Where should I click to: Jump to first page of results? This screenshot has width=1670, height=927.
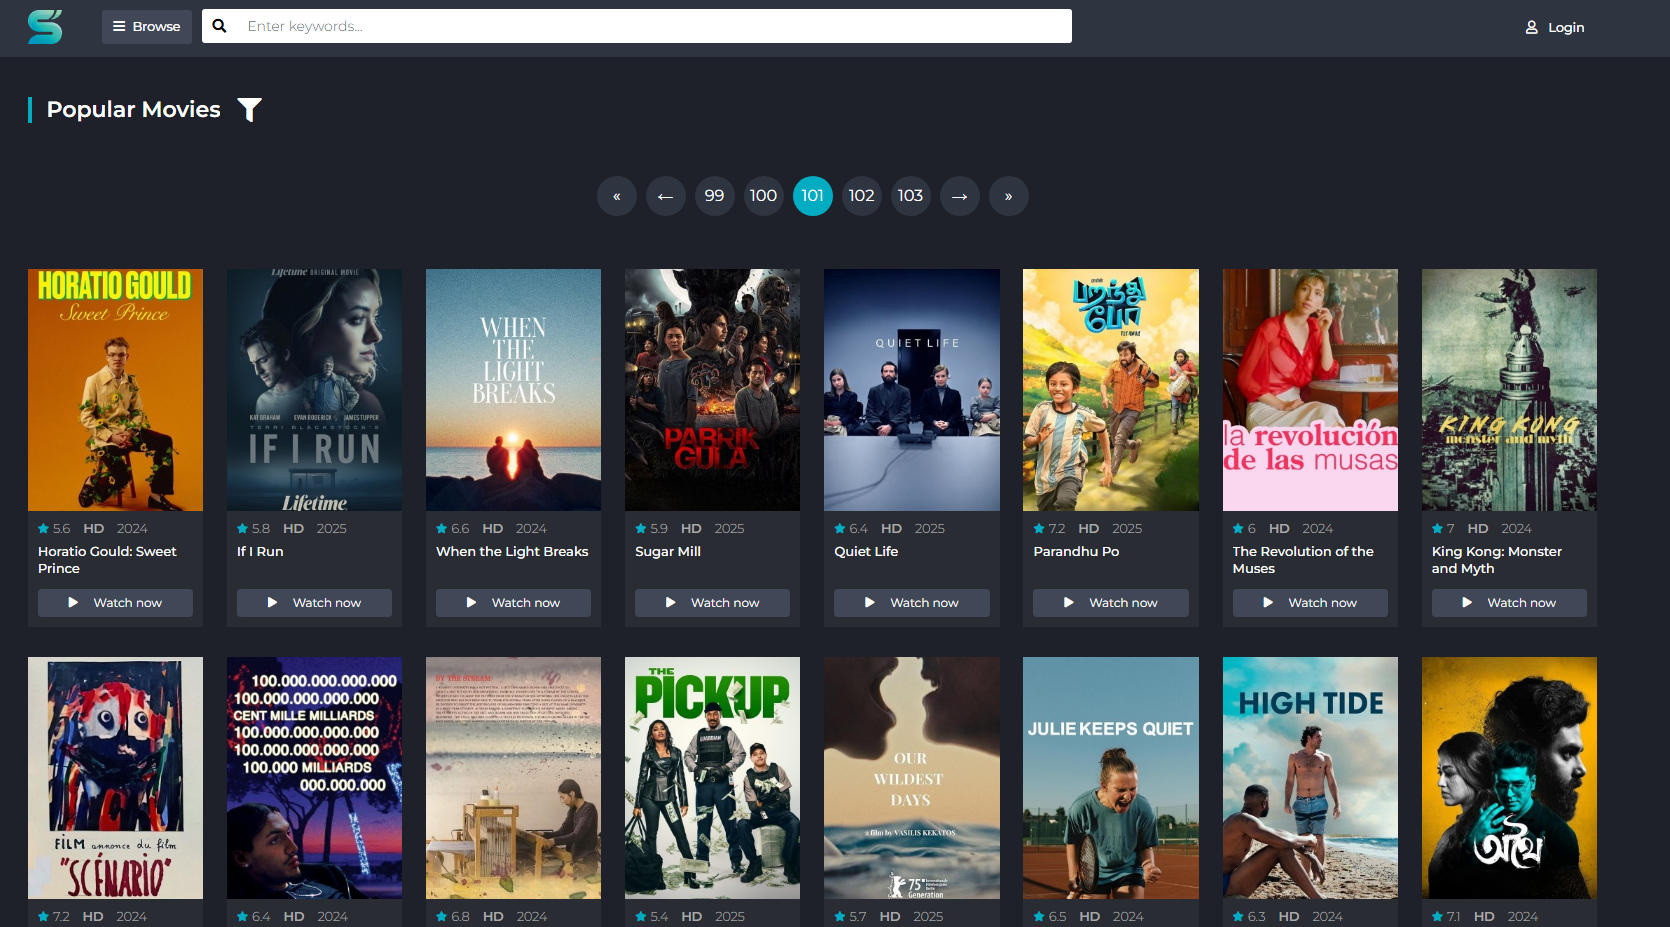617,196
